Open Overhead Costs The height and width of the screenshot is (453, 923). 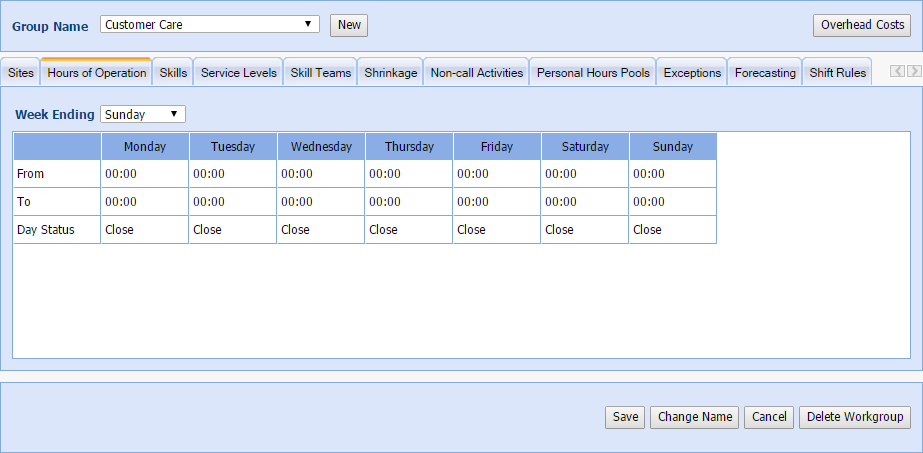(862, 25)
